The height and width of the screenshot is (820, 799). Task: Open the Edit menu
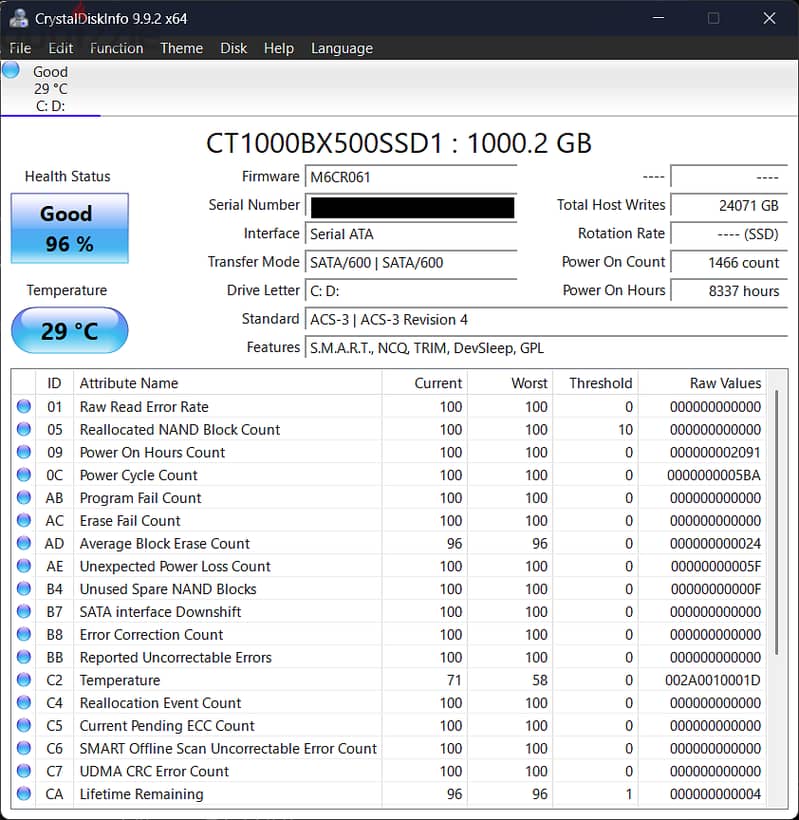(x=61, y=48)
